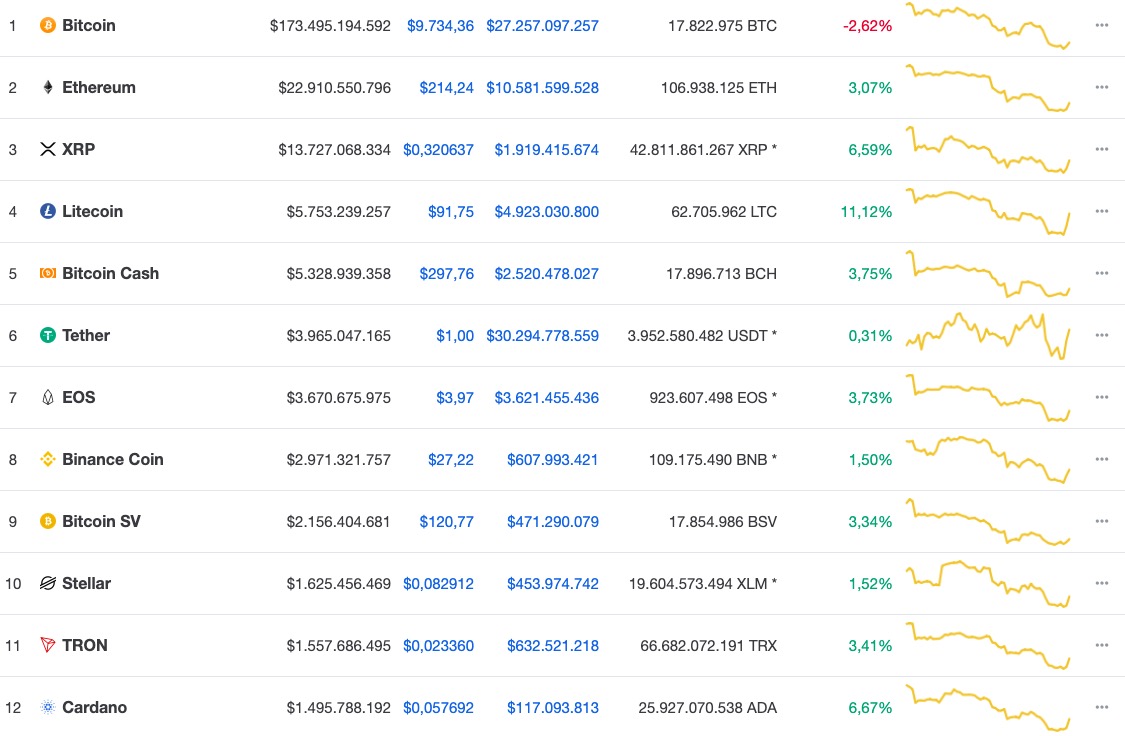Screen dimensions: 1125x736
Task: Select EOS market cap $3.670.675.975
Action: 339,397
